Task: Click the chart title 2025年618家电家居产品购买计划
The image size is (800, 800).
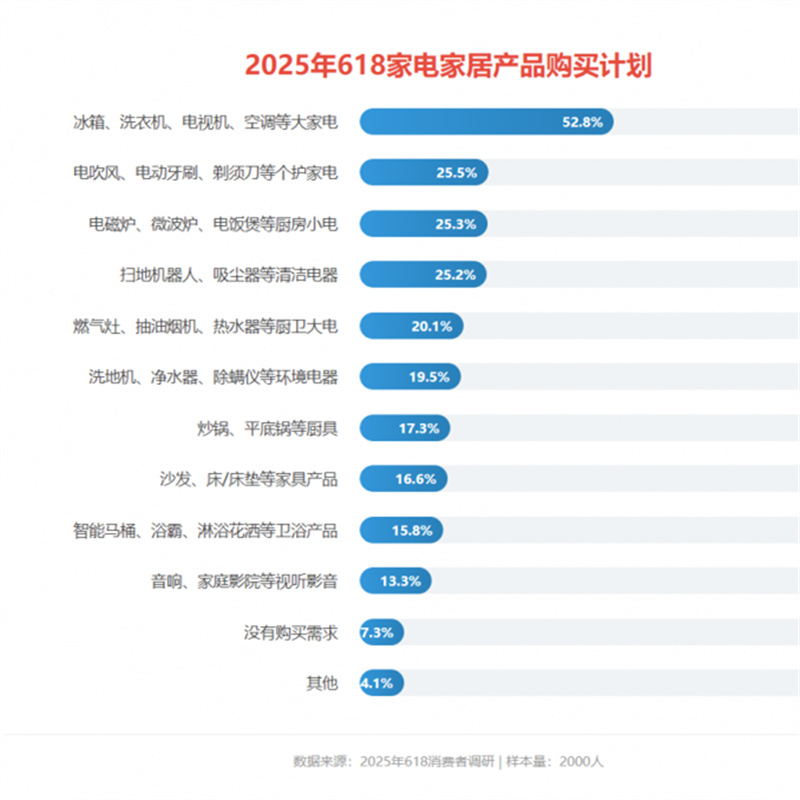Action: (x=448, y=65)
